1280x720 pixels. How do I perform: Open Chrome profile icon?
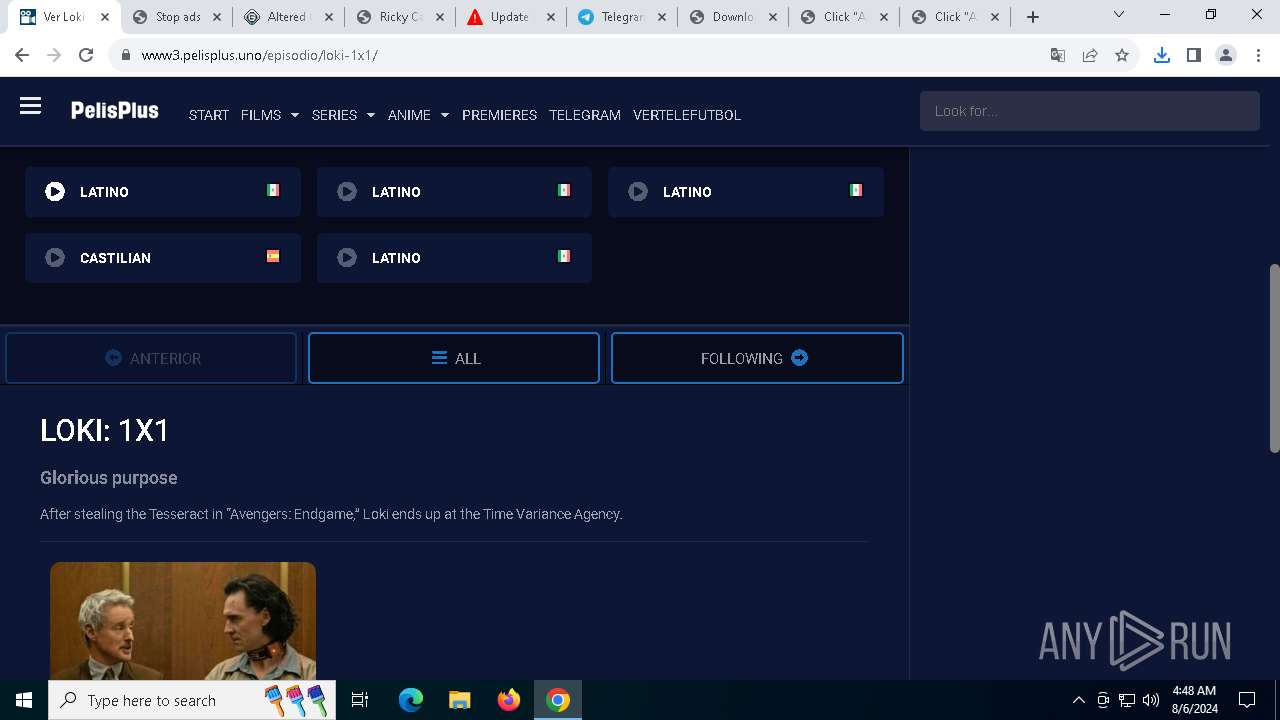(x=1226, y=55)
